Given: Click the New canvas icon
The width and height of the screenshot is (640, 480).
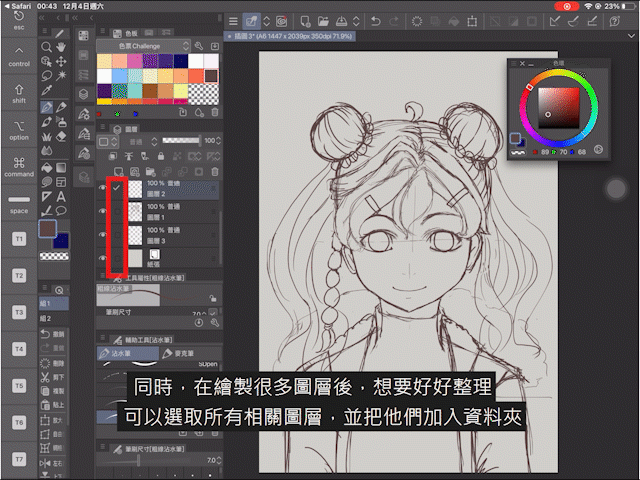Looking at the screenshot, I should 305,21.
